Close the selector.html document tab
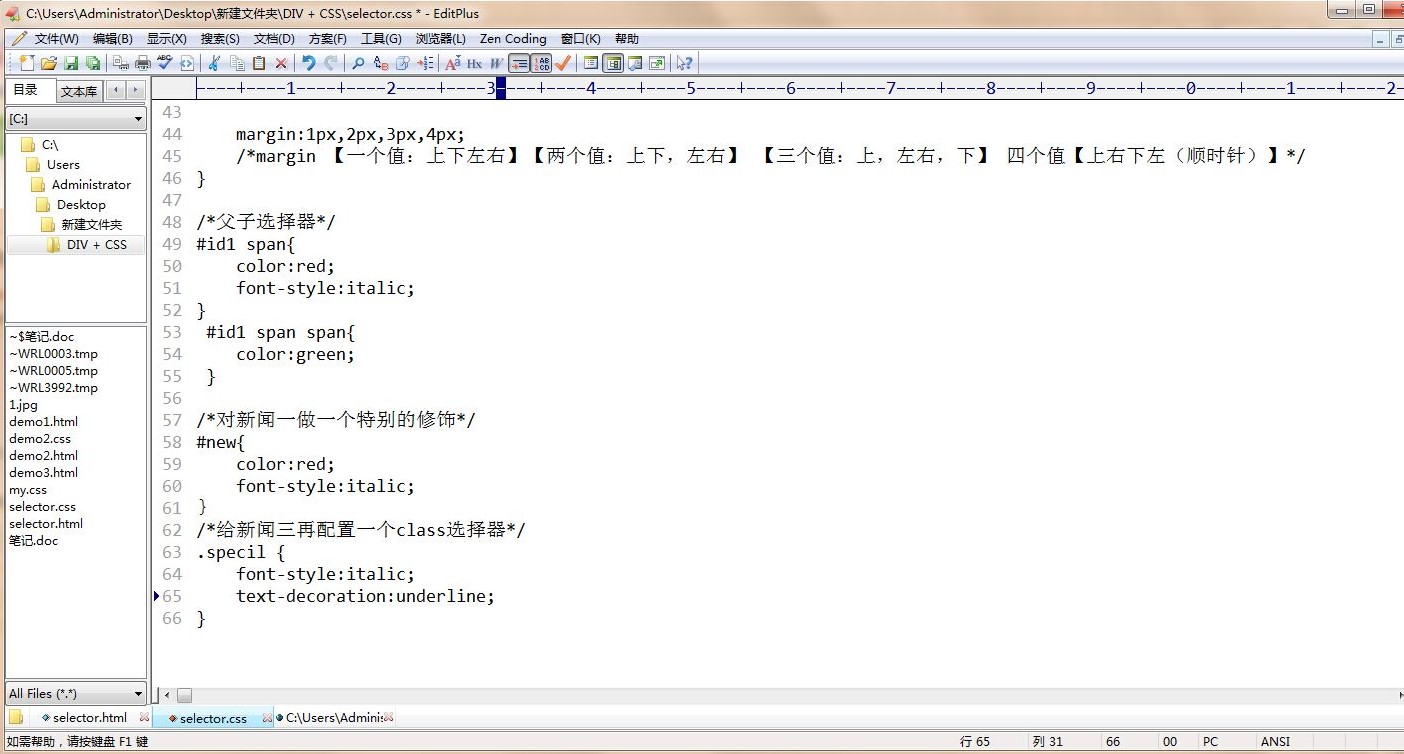 pyautogui.click(x=144, y=717)
